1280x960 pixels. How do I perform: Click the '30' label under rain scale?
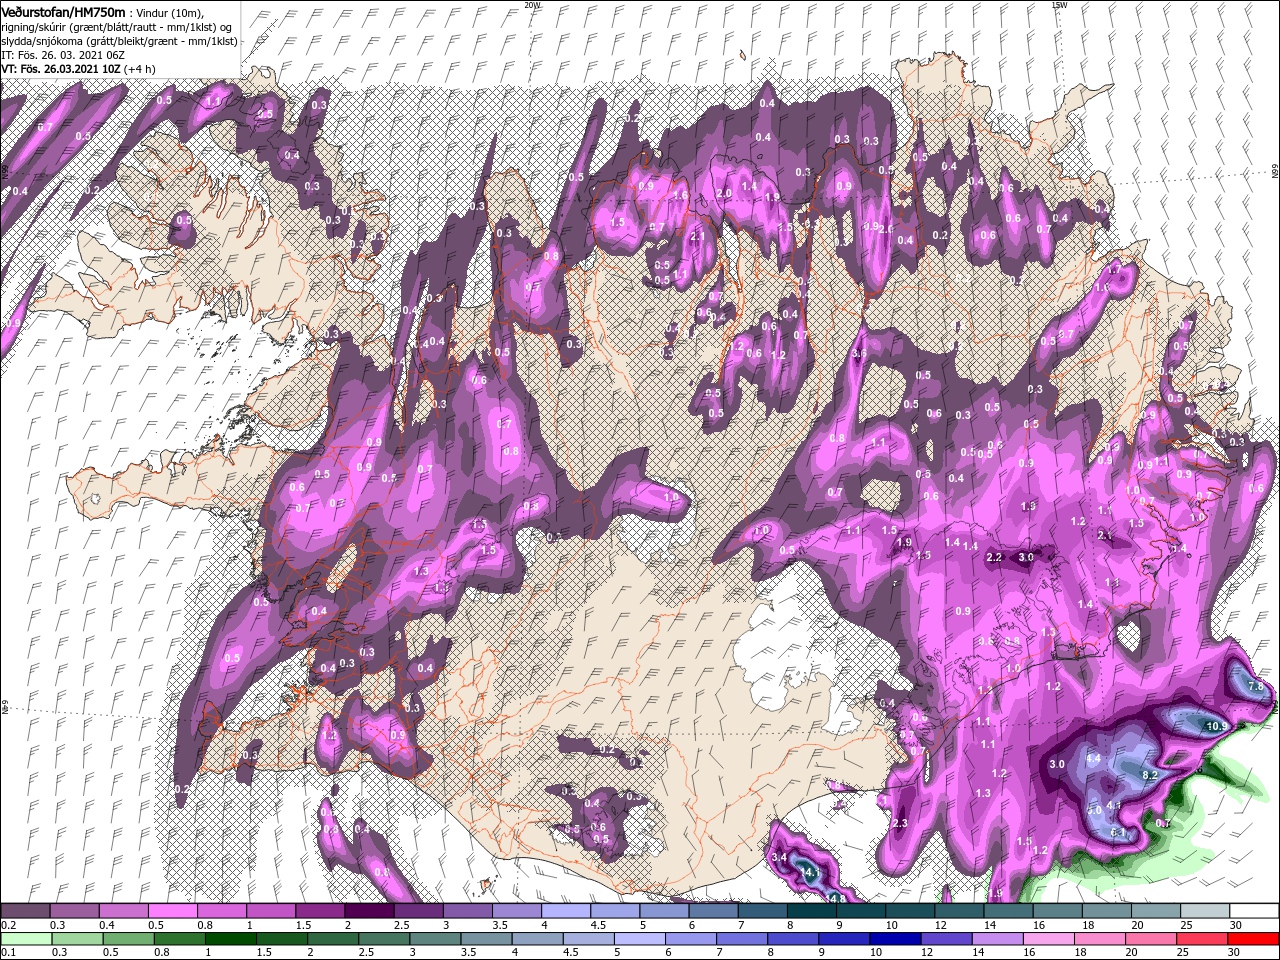pyautogui.click(x=1236, y=952)
